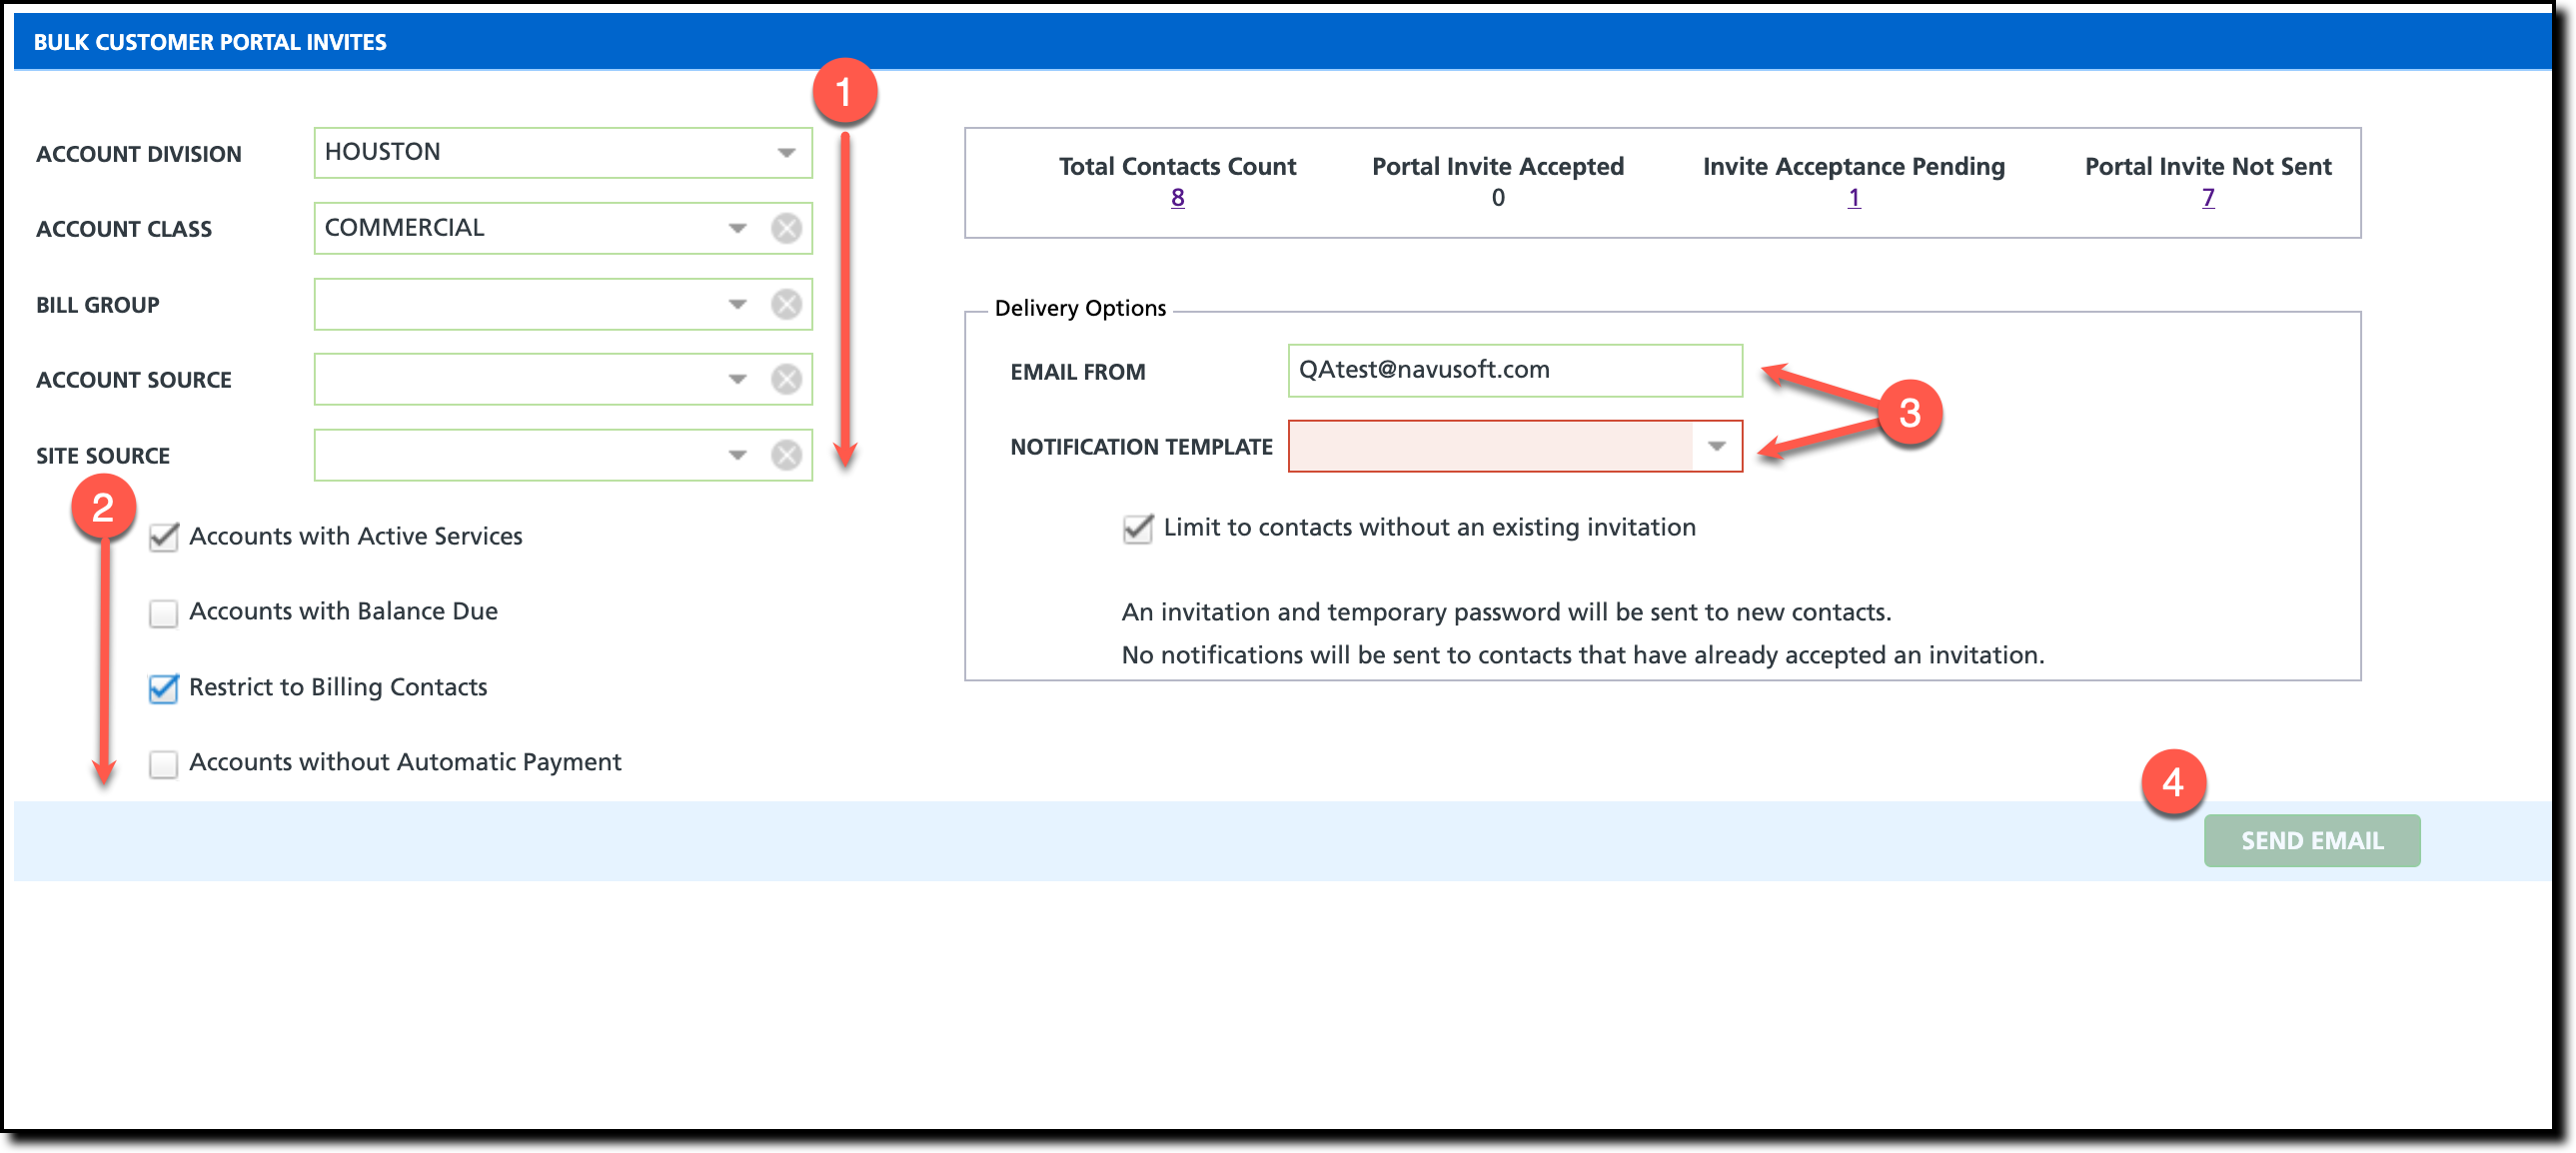Open the Account Division dropdown arrow
Image resolution: width=2576 pixels, height=1153 pixels.
[786, 153]
